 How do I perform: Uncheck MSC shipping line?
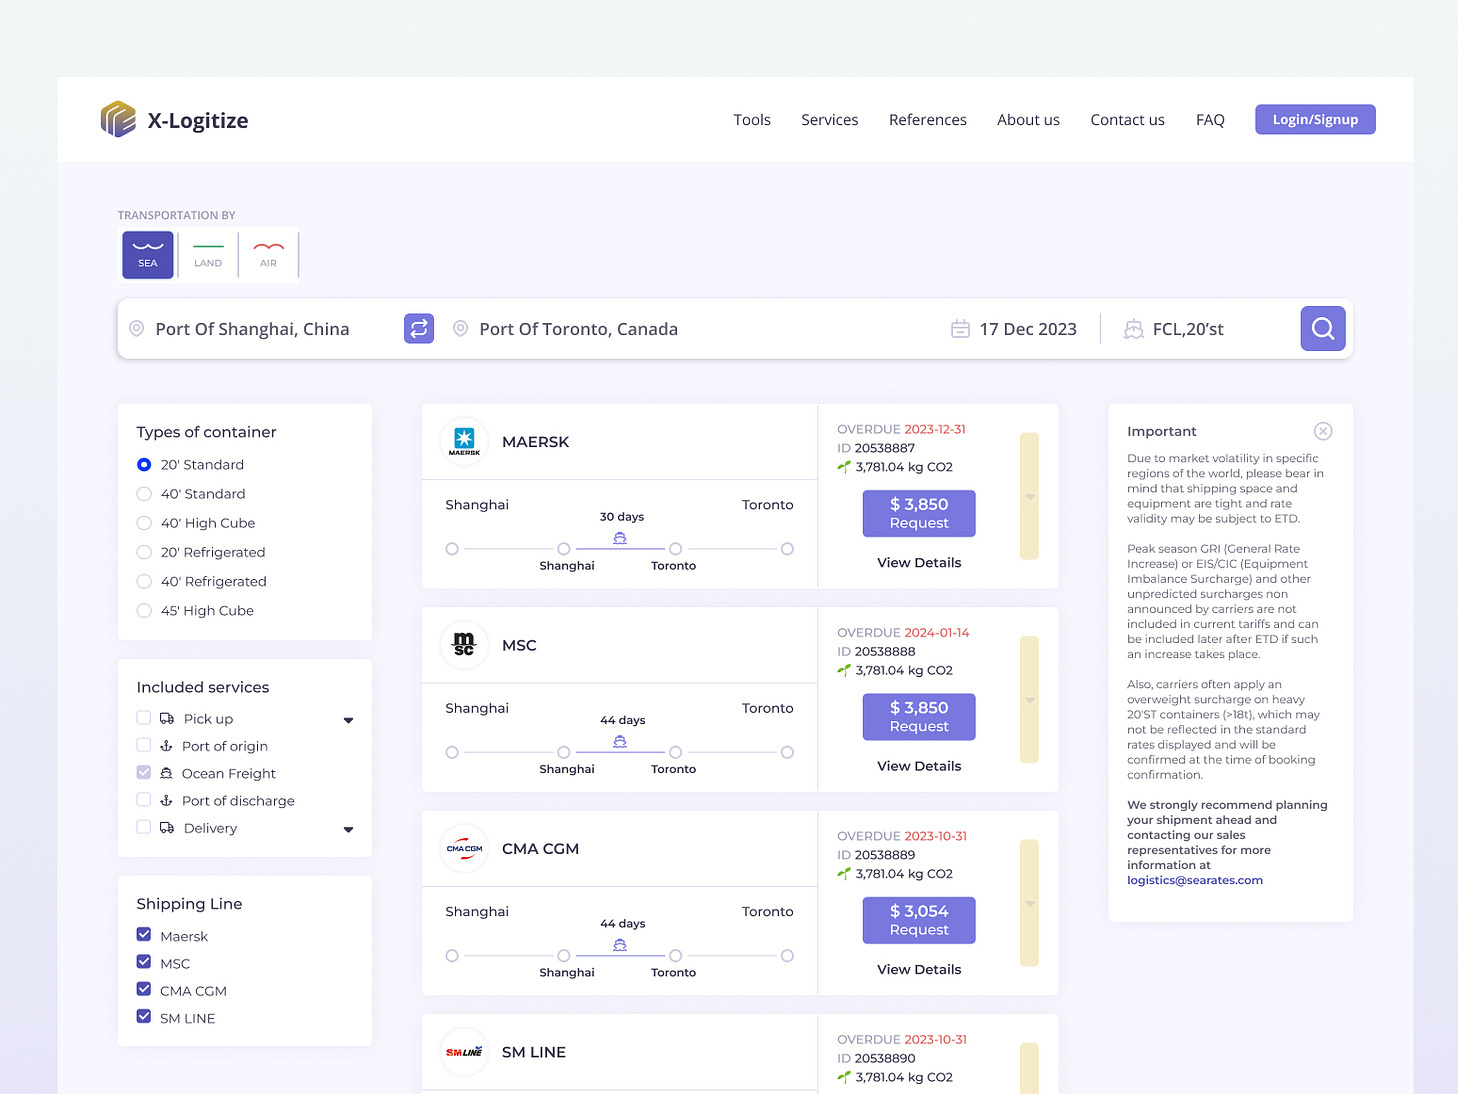144,962
